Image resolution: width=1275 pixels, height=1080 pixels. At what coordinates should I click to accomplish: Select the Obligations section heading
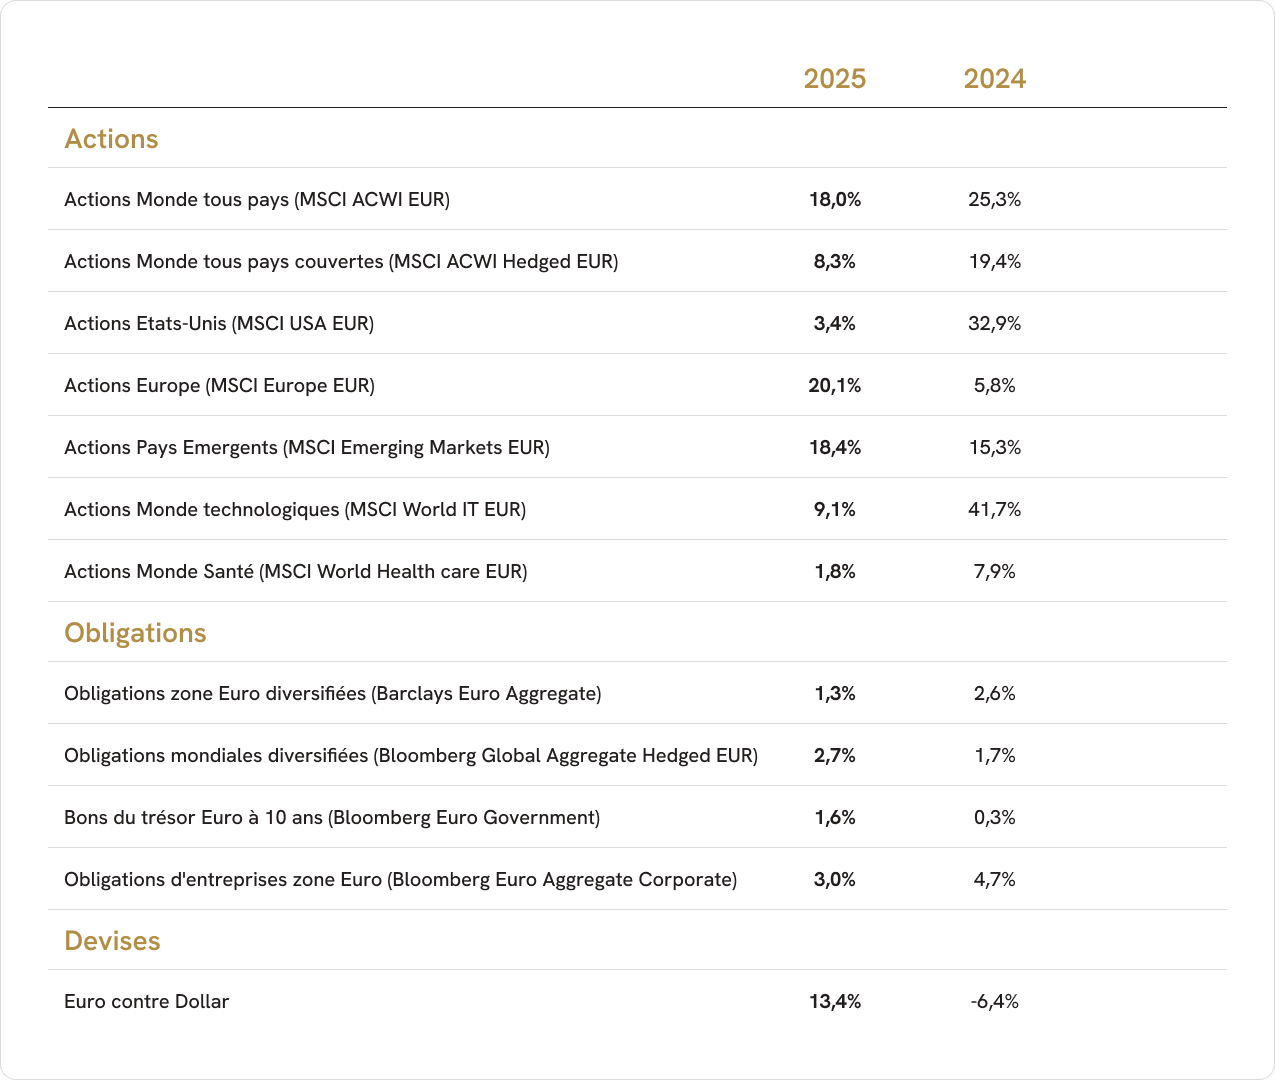pyautogui.click(x=135, y=633)
